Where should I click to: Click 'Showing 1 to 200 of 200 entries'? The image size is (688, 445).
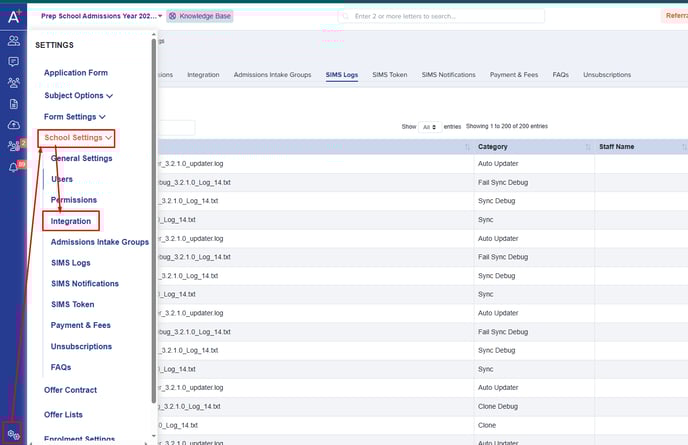pos(507,126)
